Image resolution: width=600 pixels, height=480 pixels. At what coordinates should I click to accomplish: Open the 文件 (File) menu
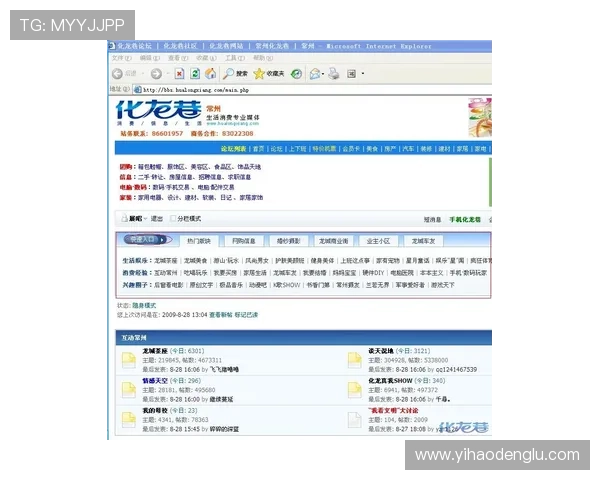(x=122, y=58)
